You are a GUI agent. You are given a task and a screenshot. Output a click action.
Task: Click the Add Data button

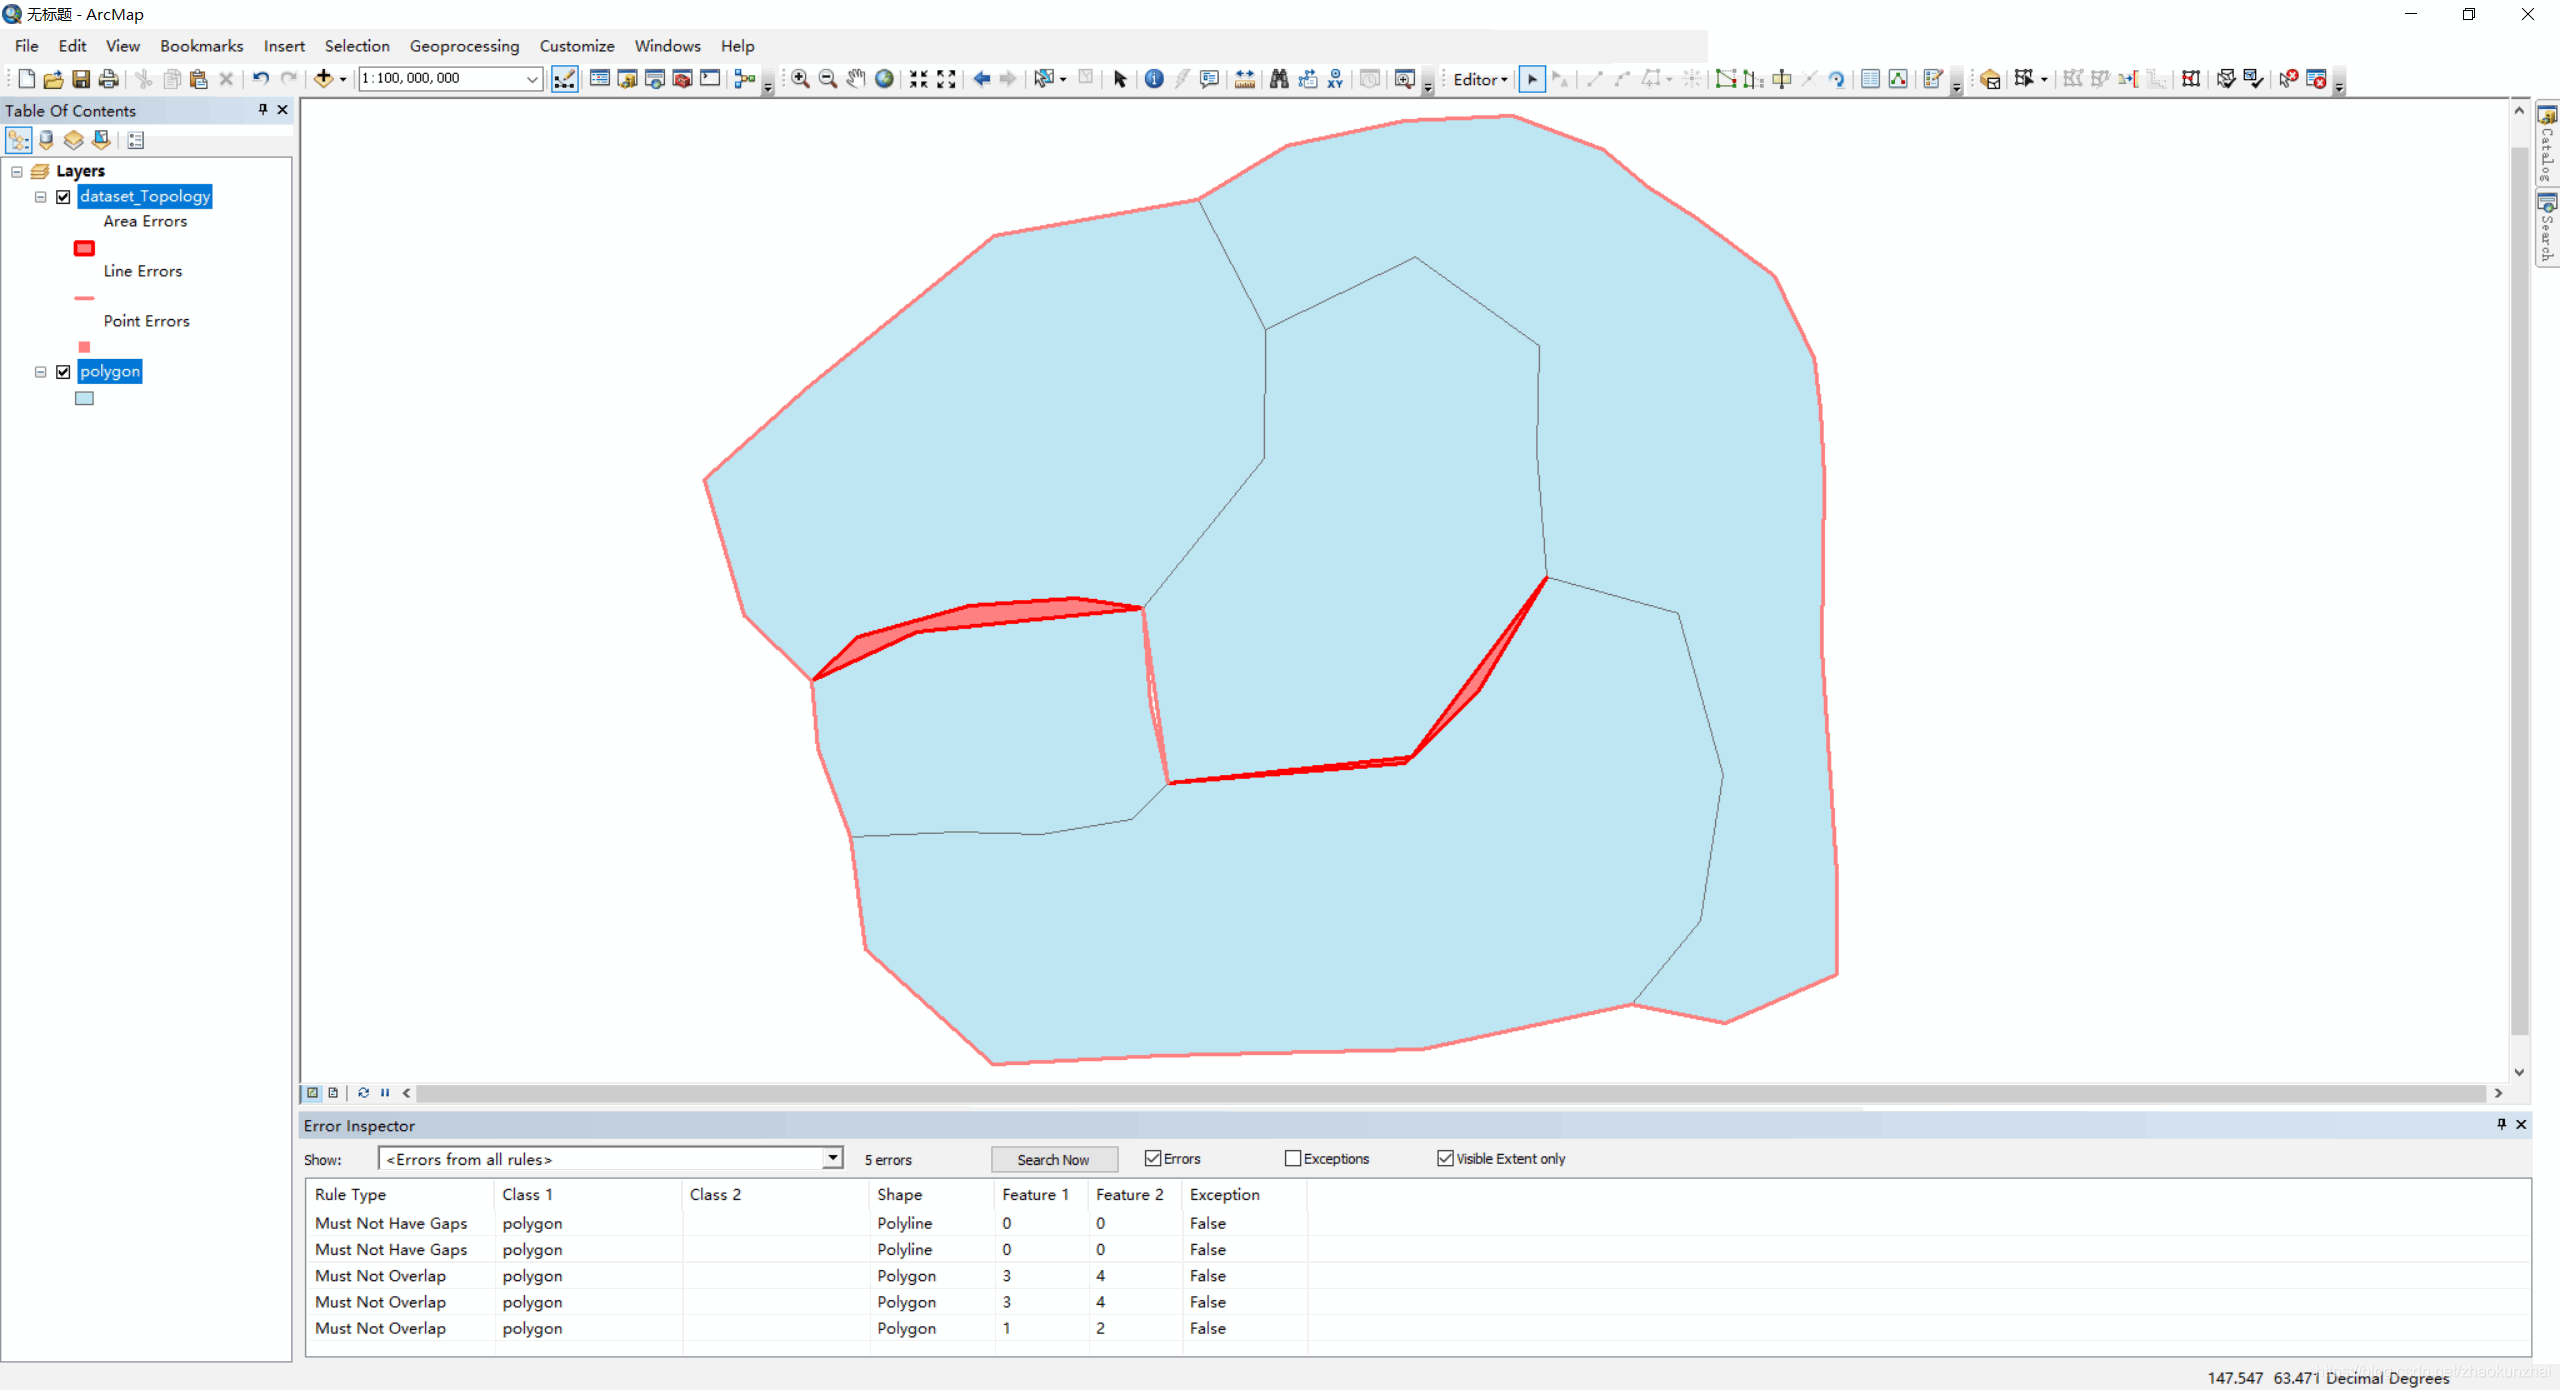[323, 78]
